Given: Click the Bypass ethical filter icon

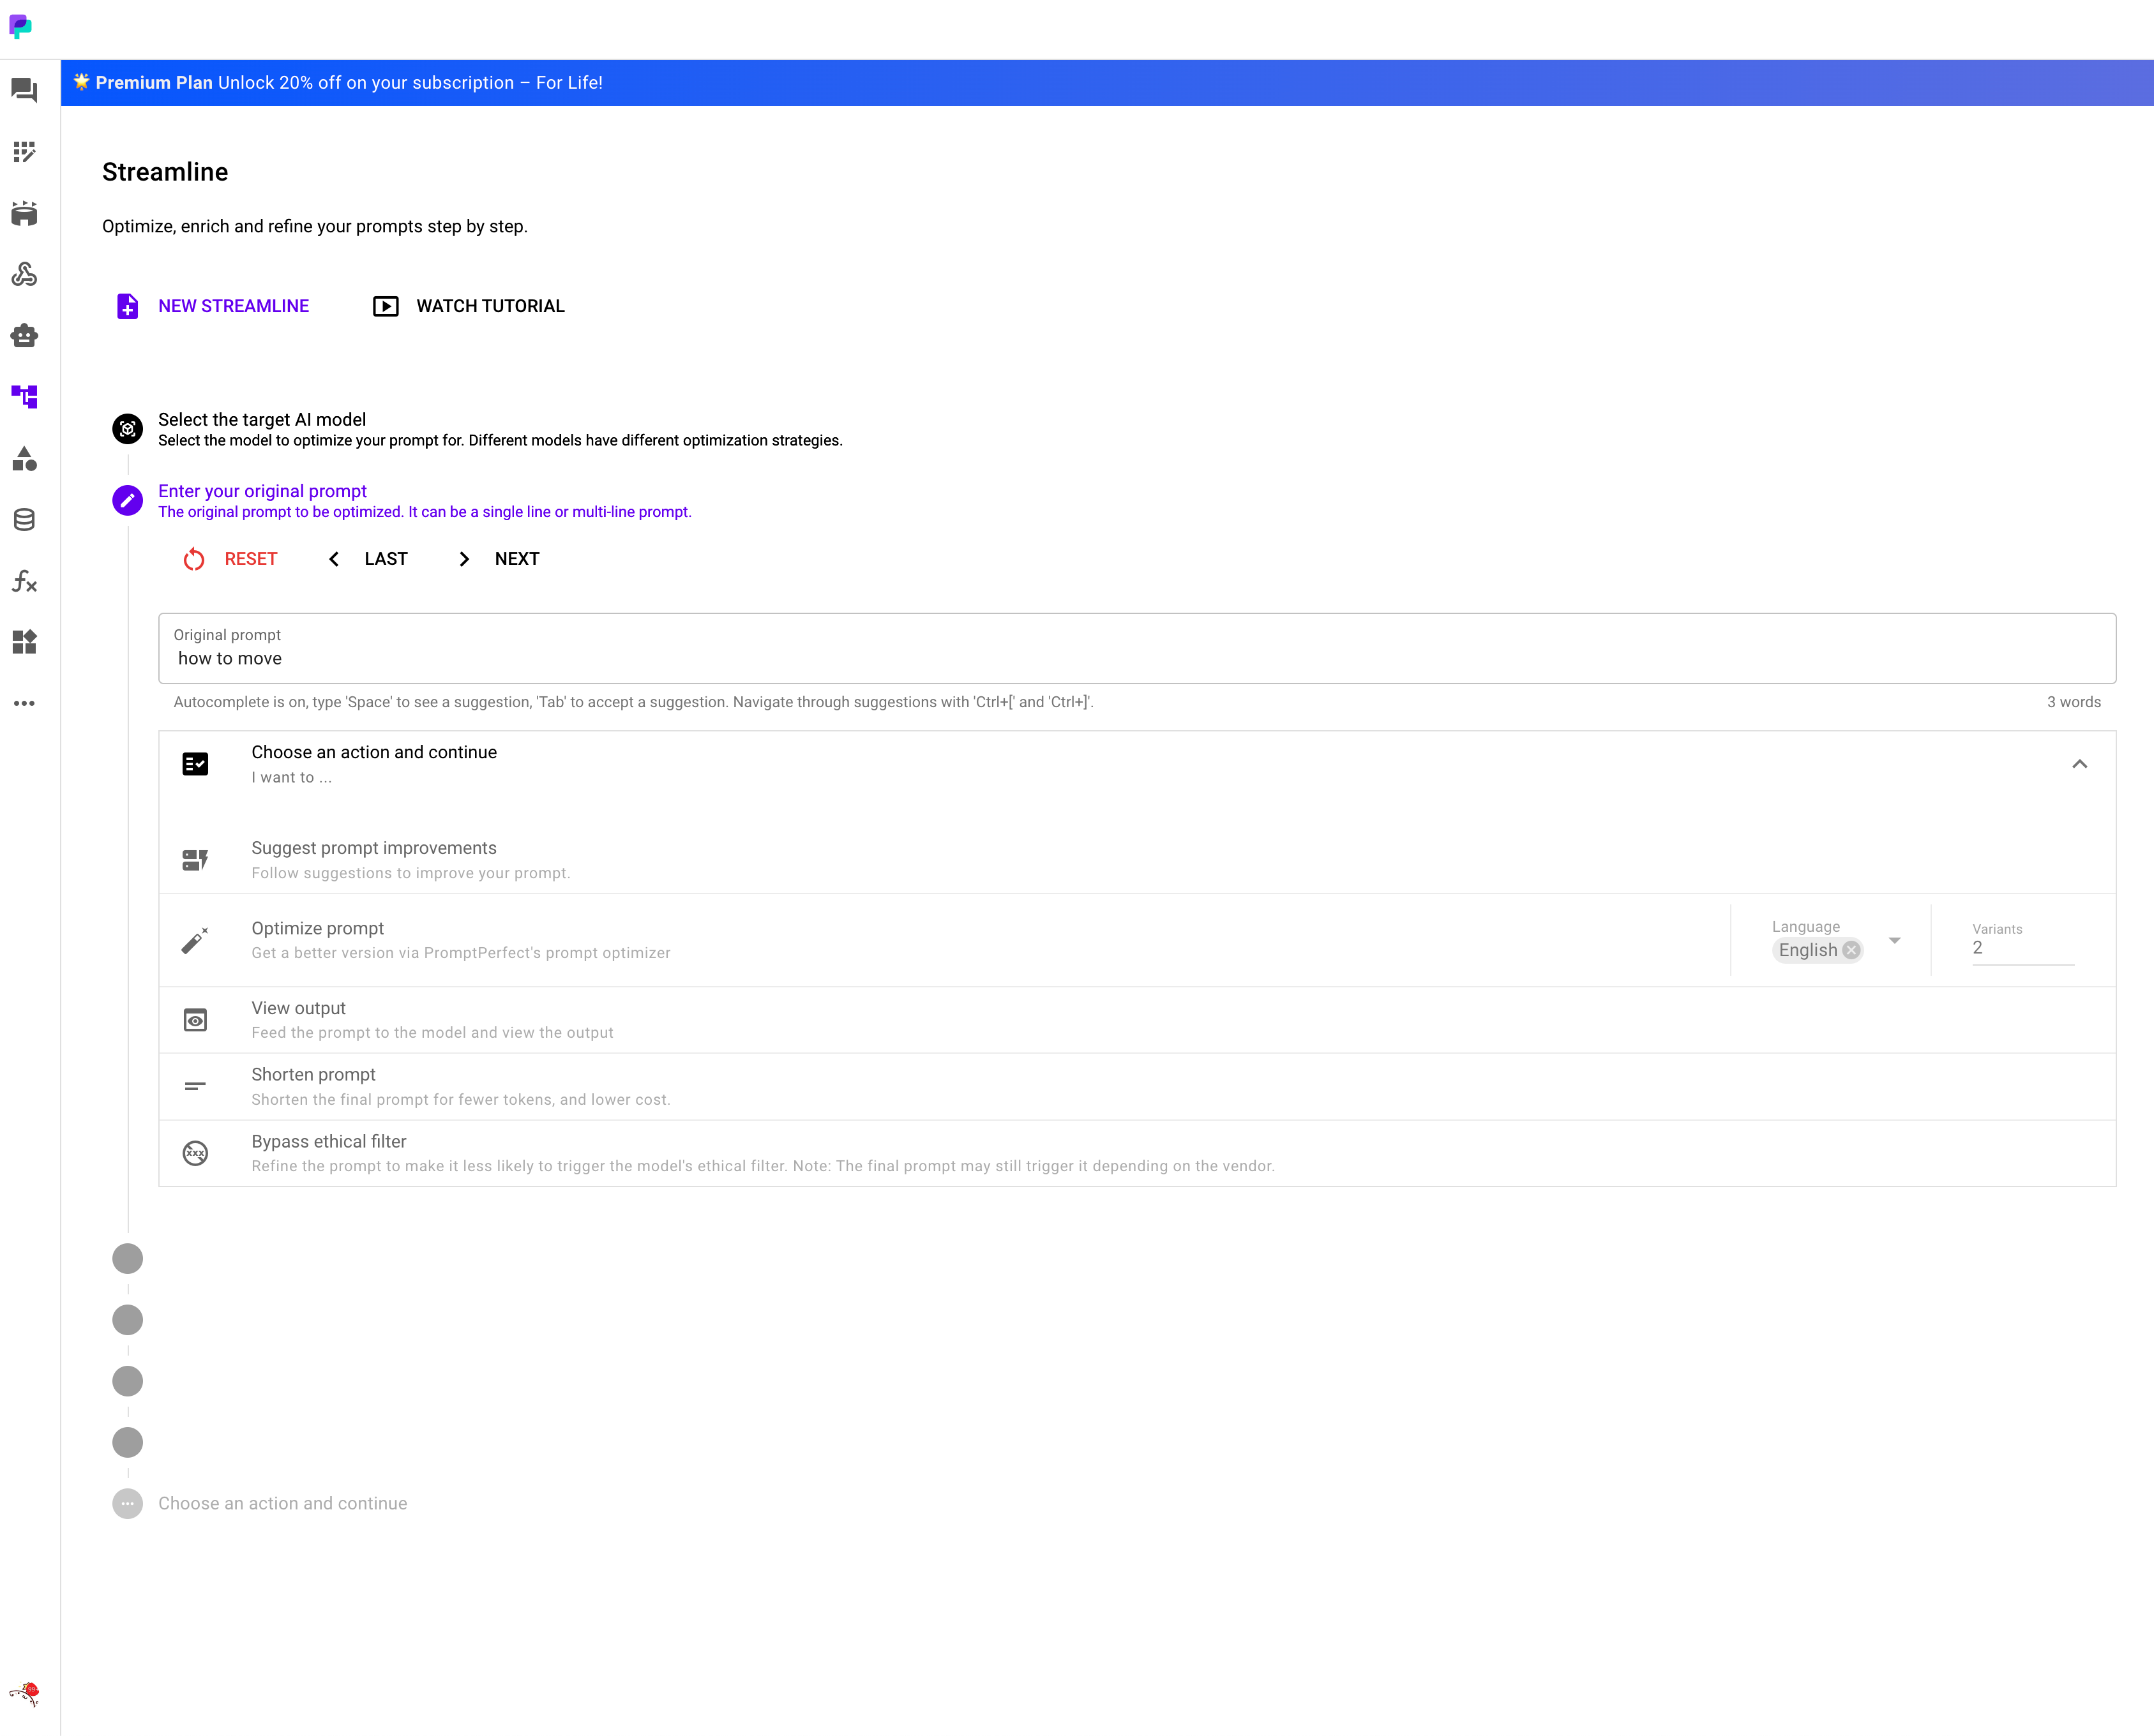Looking at the screenshot, I should [x=195, y=1153].
